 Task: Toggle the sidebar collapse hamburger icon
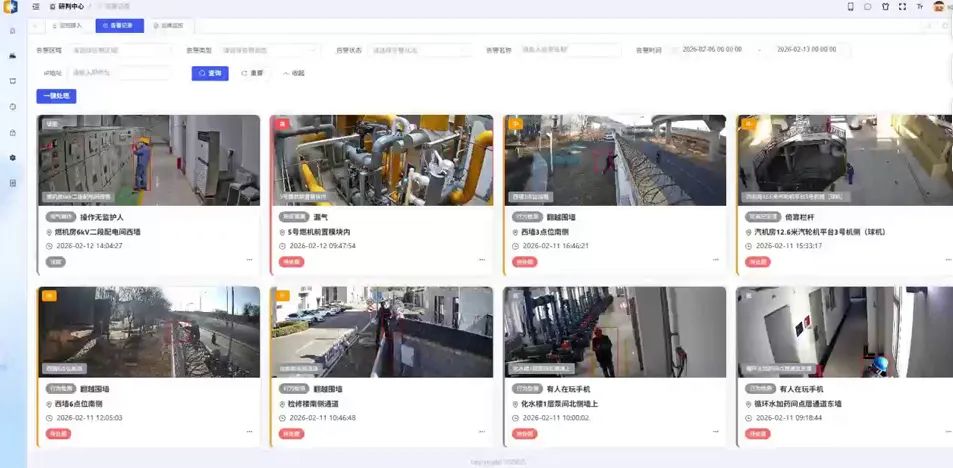pyautogui.click(x=36, y=7)
